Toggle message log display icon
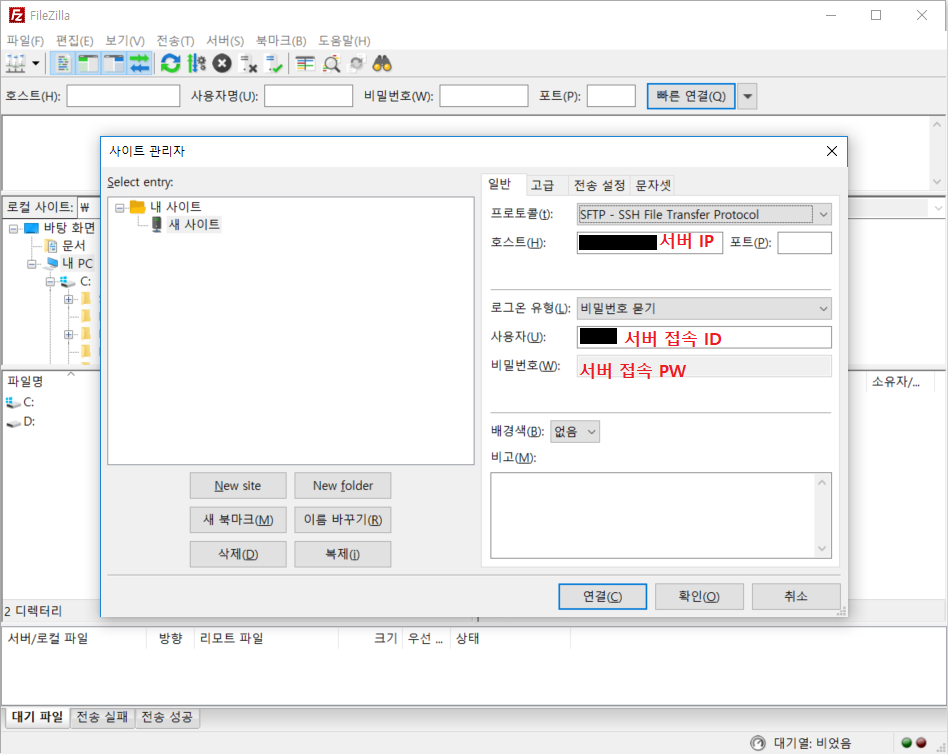This screenshot has width=948, height=754. click(x=63, y=63)
